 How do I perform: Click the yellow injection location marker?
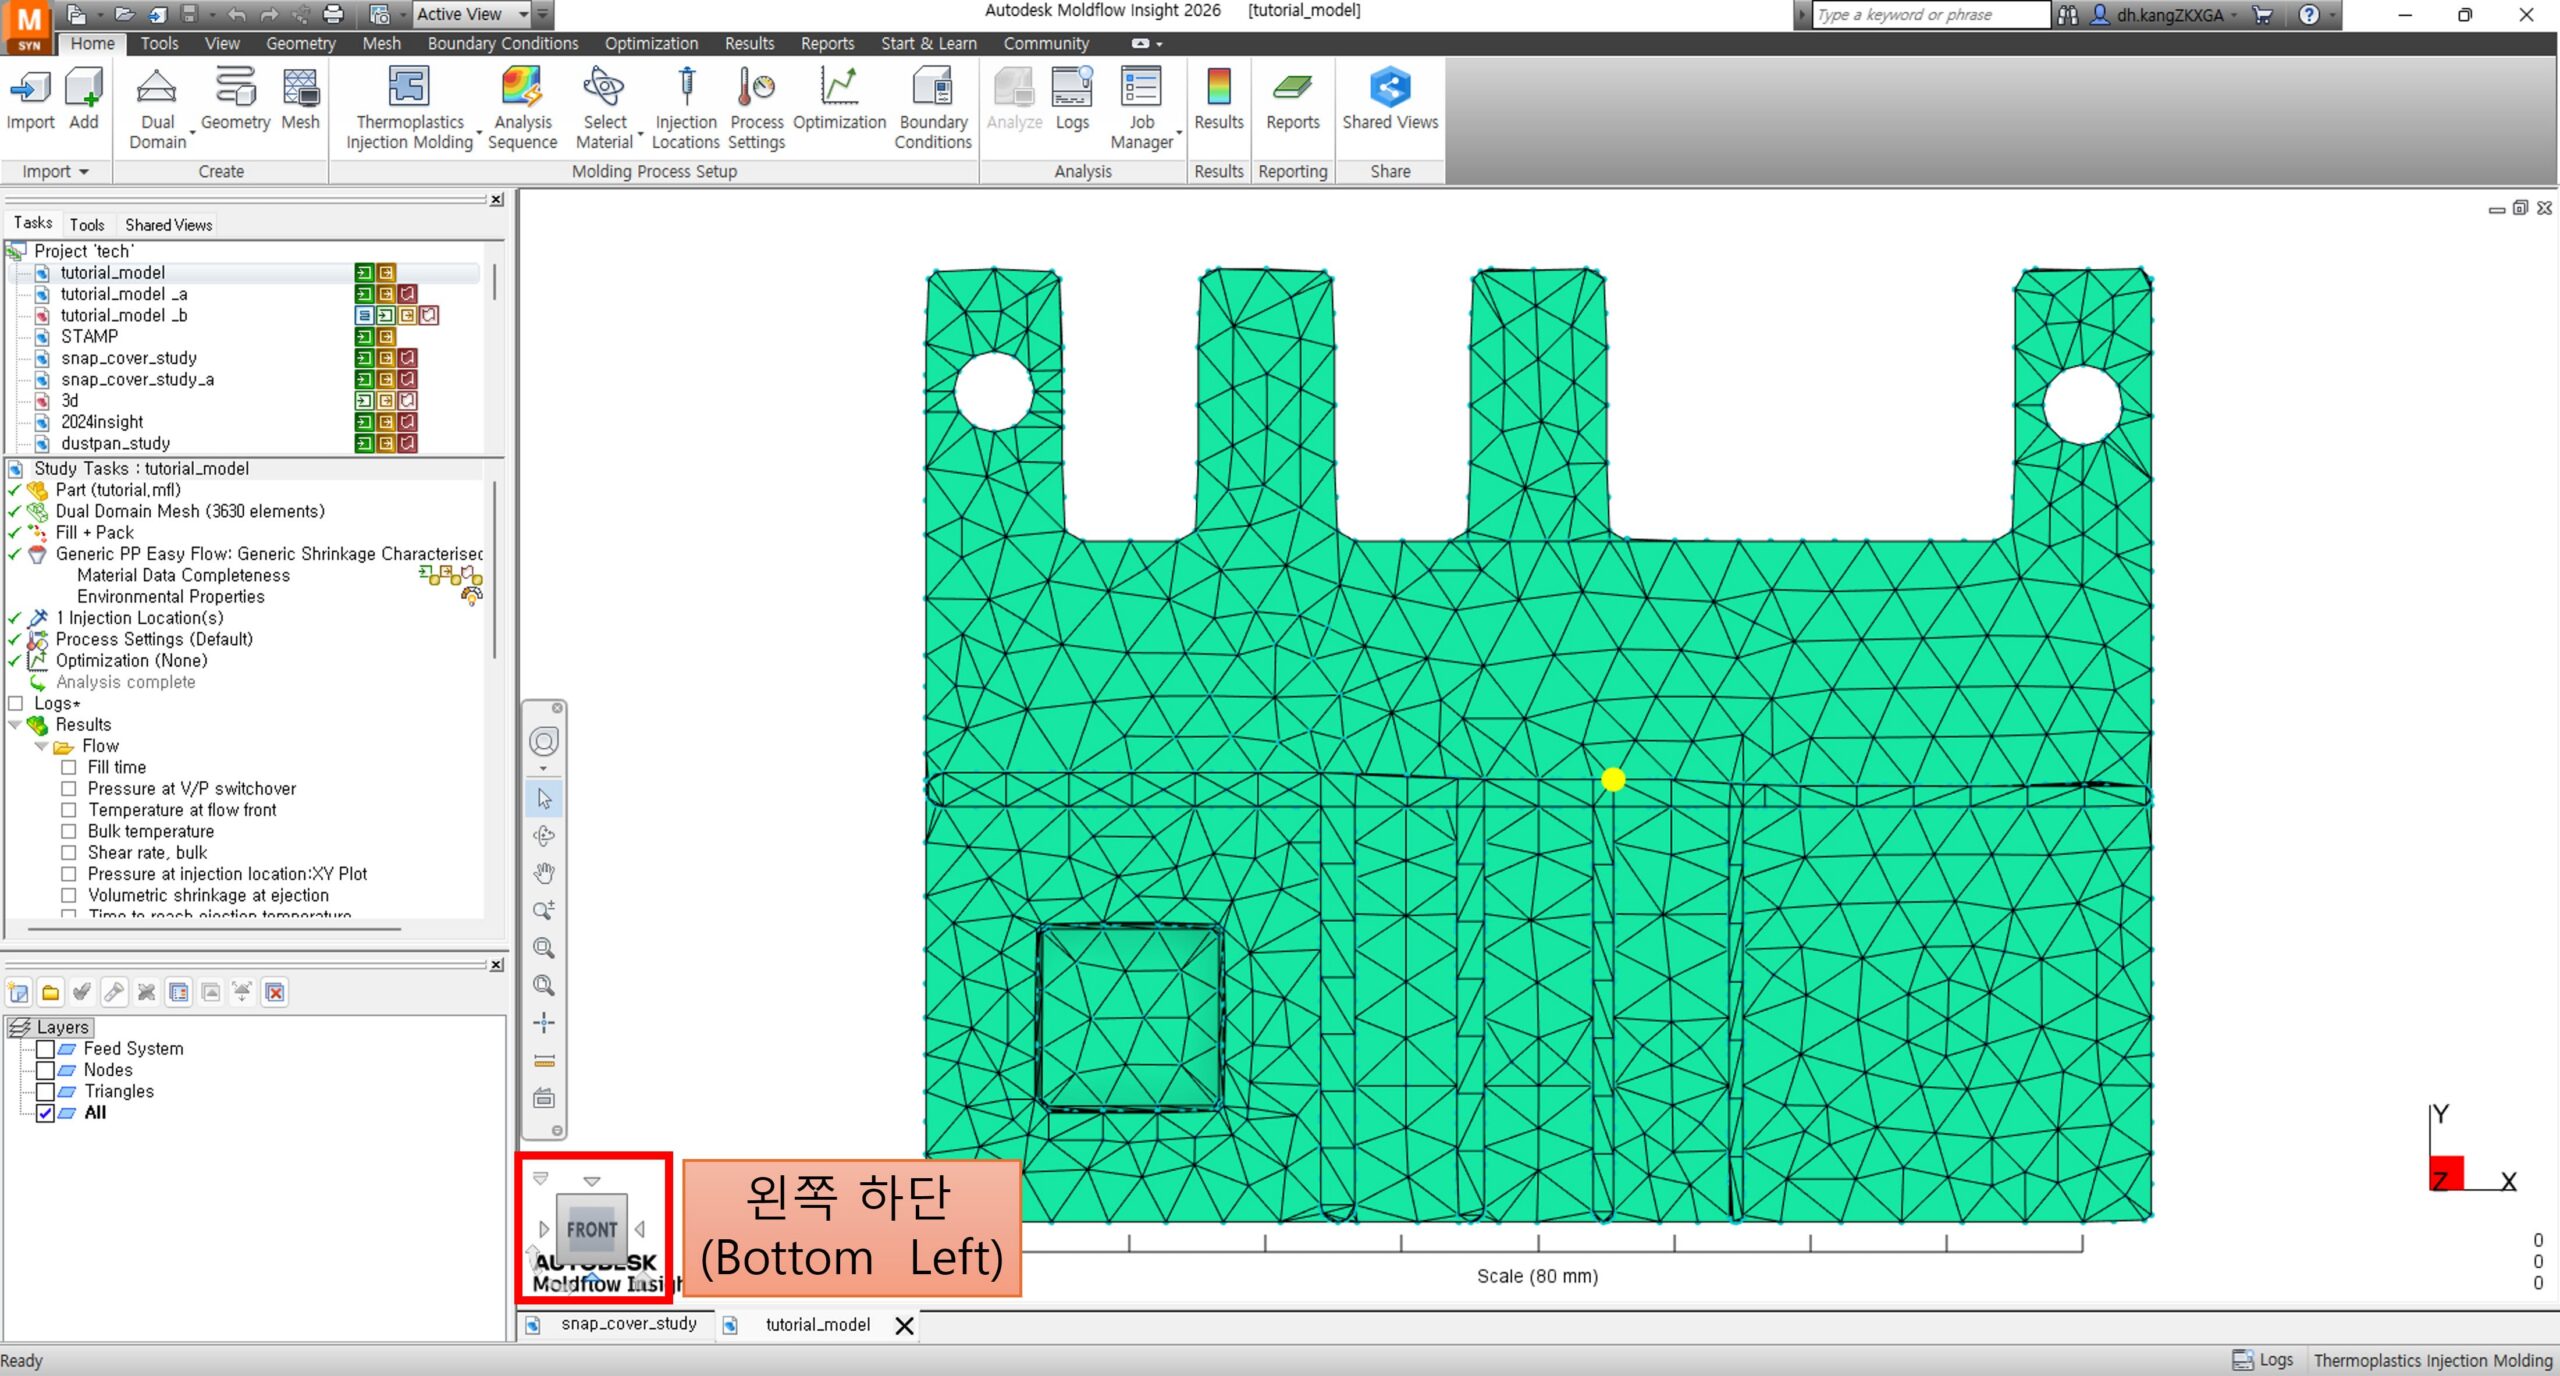coord(1613,780)
